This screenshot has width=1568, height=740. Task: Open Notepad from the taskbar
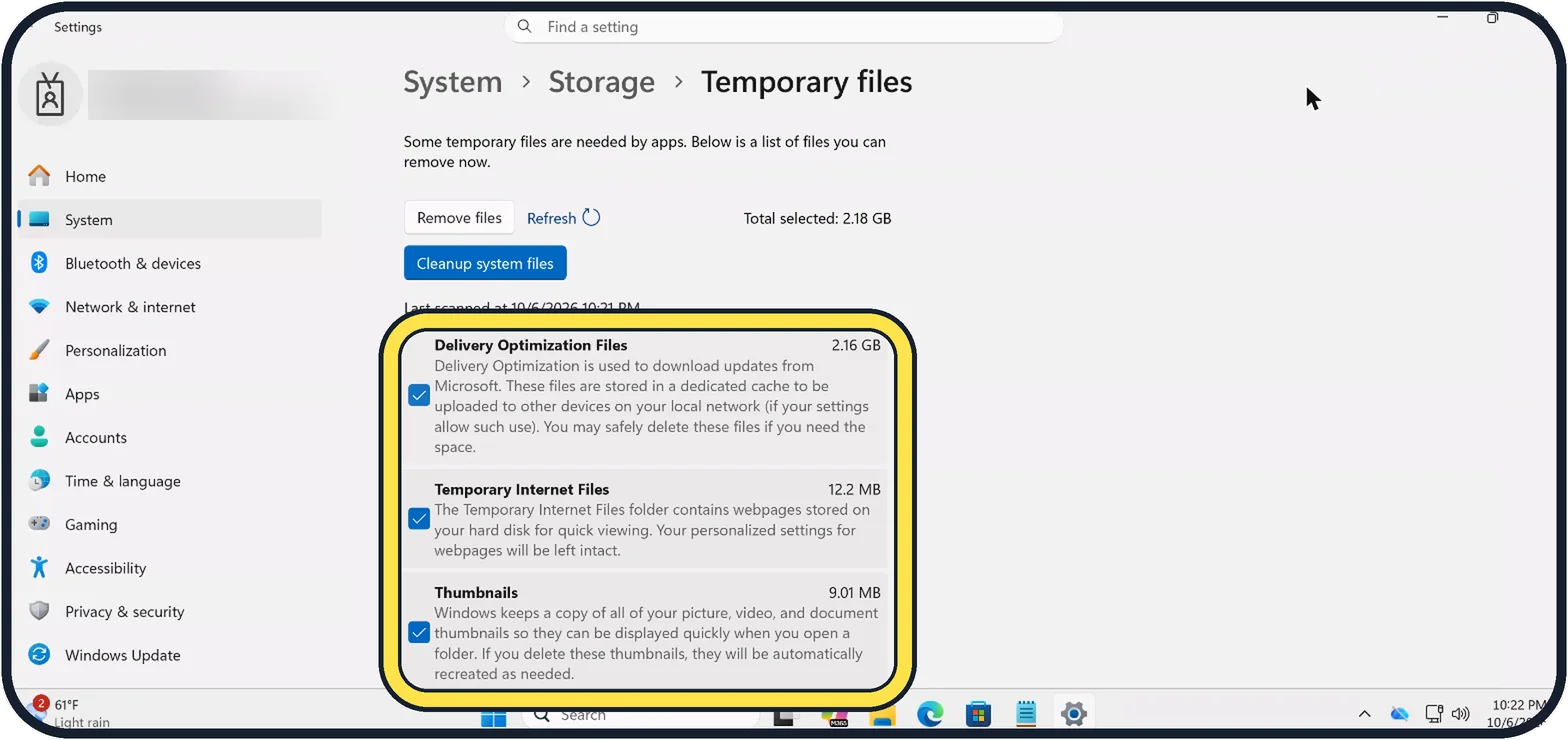(1026, 714)
